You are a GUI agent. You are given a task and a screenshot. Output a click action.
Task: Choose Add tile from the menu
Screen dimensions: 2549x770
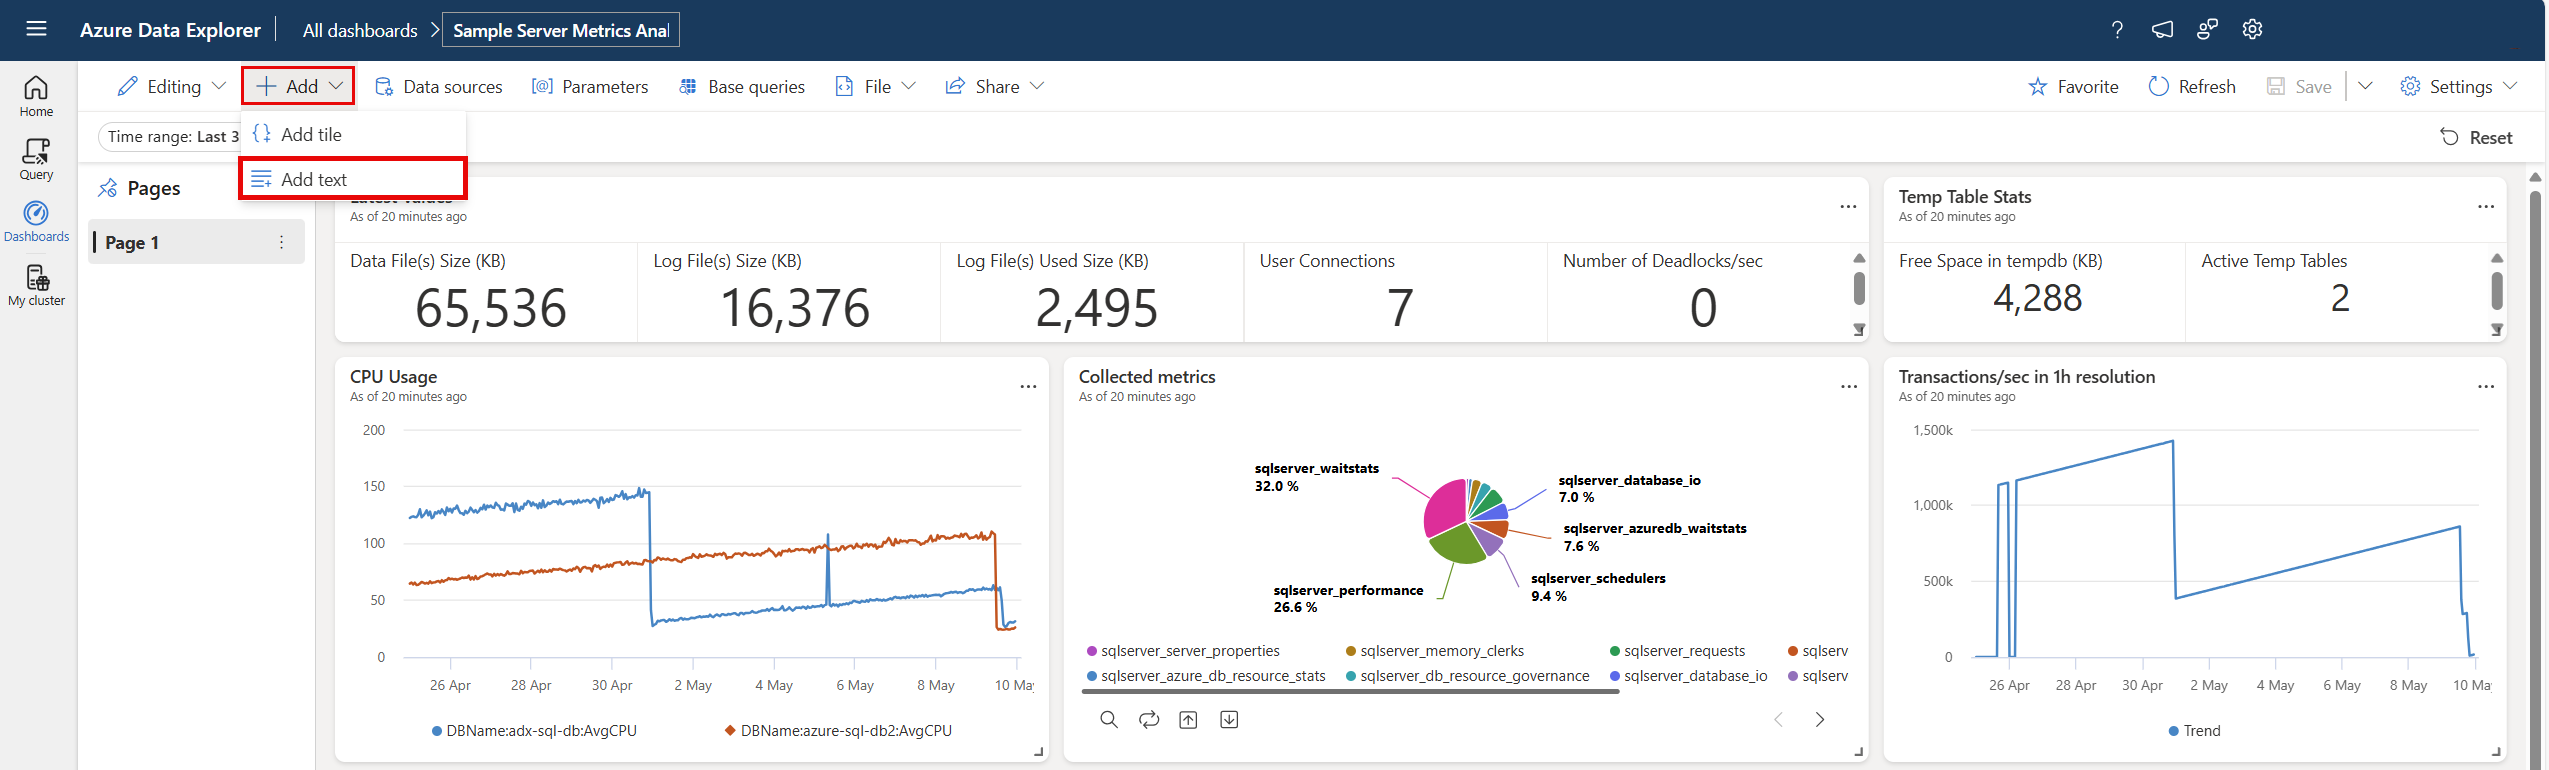point(310,135)
